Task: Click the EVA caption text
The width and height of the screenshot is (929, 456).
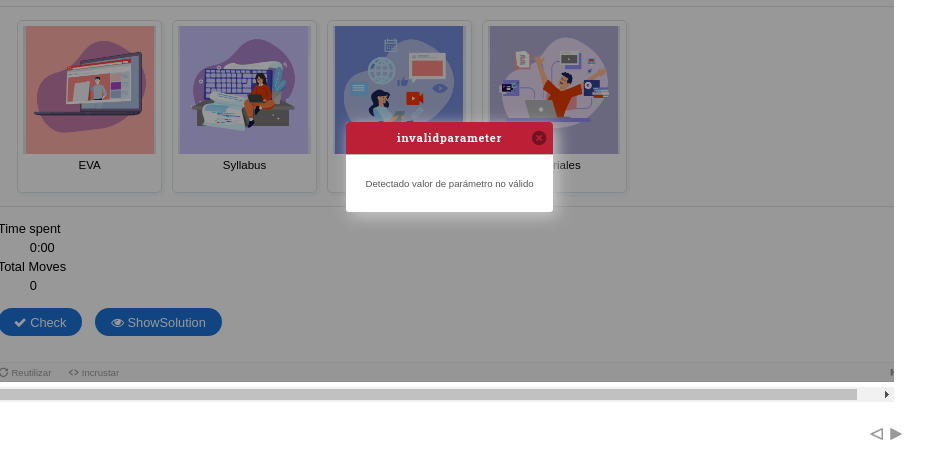Action: pyautogui.click(x=89, y=165)
